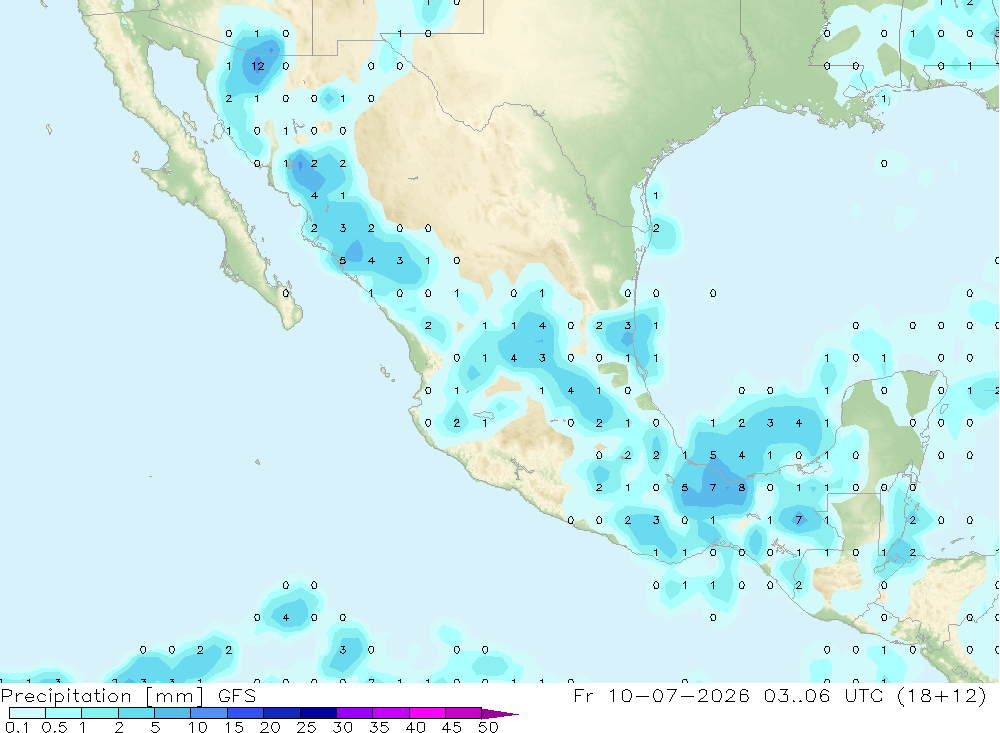Select the magenta 40–45 legend swatch
1000x733 pixels.
pos(427,713)
